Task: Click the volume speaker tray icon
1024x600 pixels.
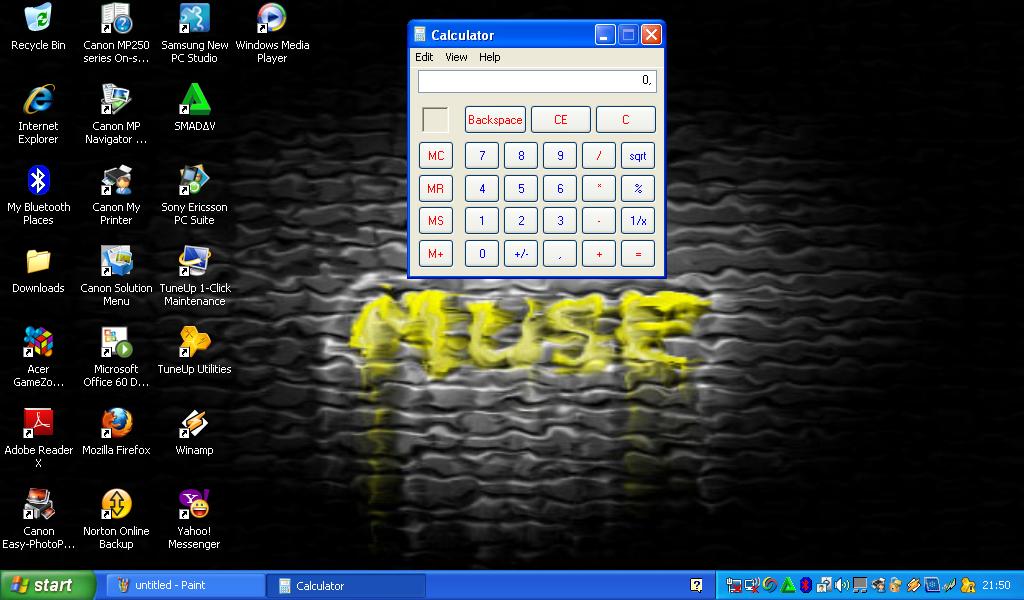Action: click(x=840, y=584)
